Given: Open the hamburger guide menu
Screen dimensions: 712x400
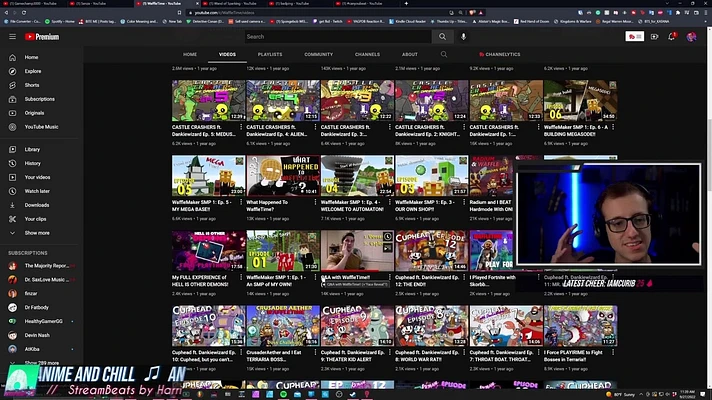Looking at the screenshot, I should click(x=12, y=37).
